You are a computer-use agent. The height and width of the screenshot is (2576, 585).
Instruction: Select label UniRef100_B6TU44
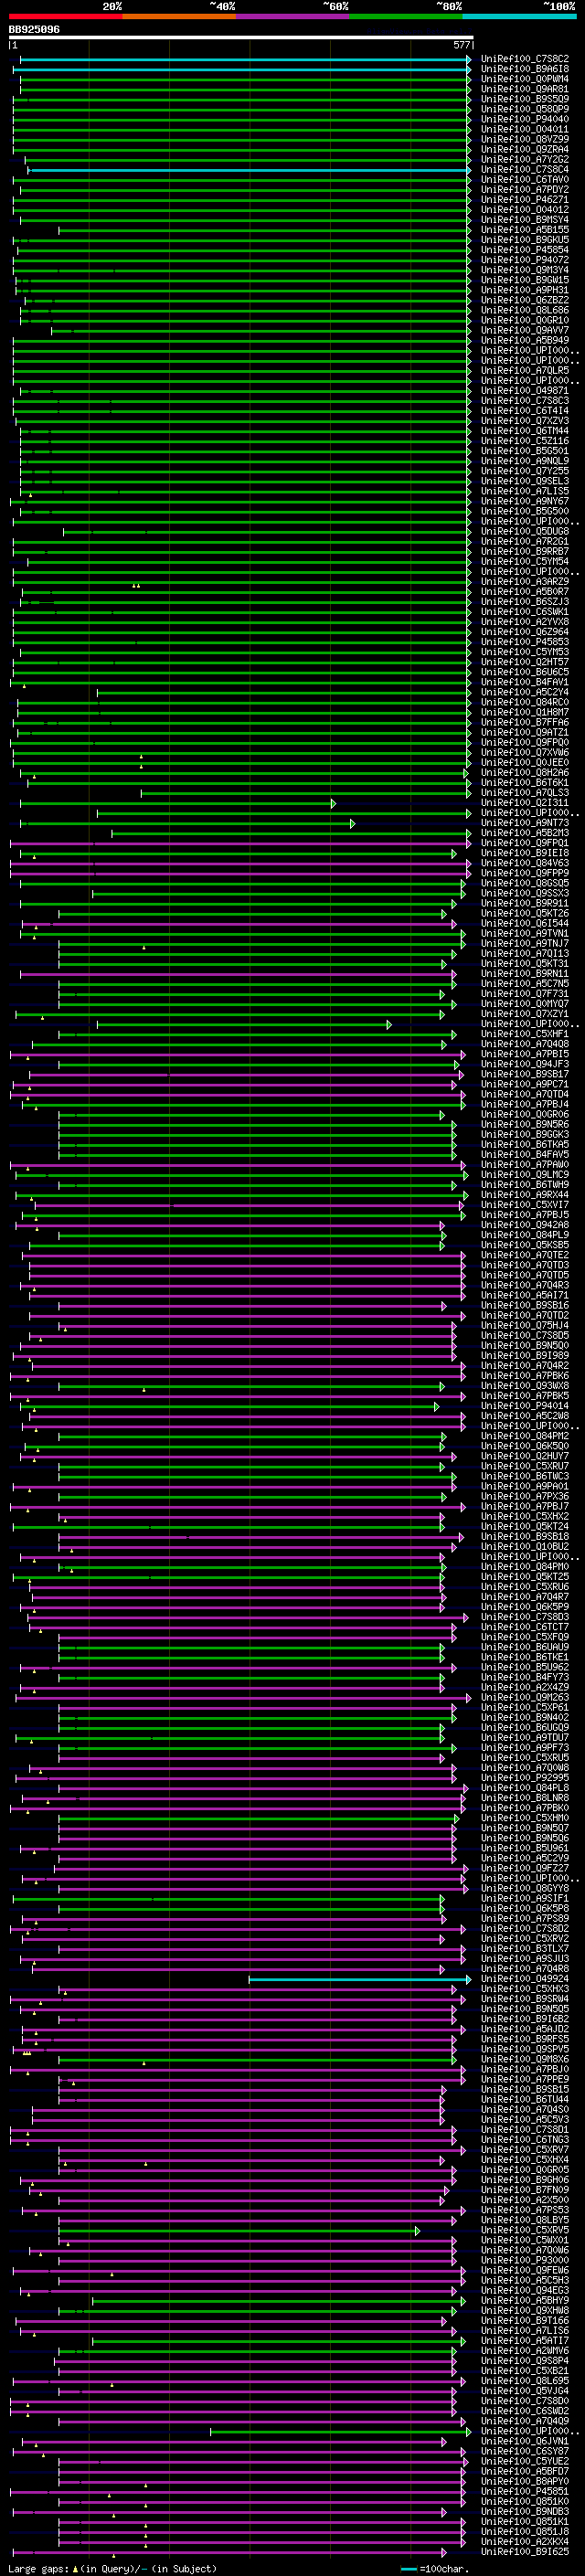point(525,2100)
